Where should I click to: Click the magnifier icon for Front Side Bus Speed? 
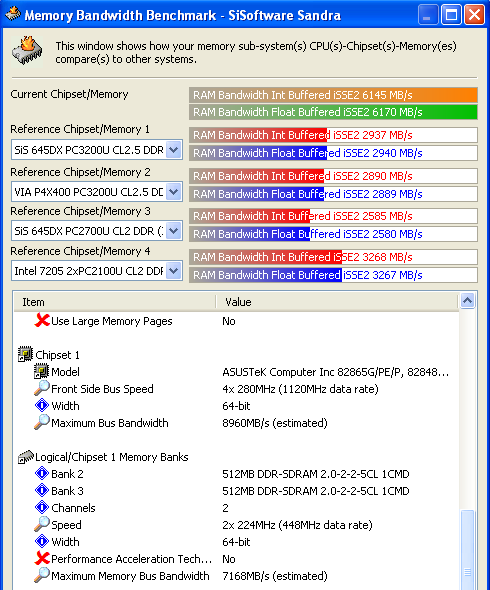pyautogui.click(x=41, y=388)
